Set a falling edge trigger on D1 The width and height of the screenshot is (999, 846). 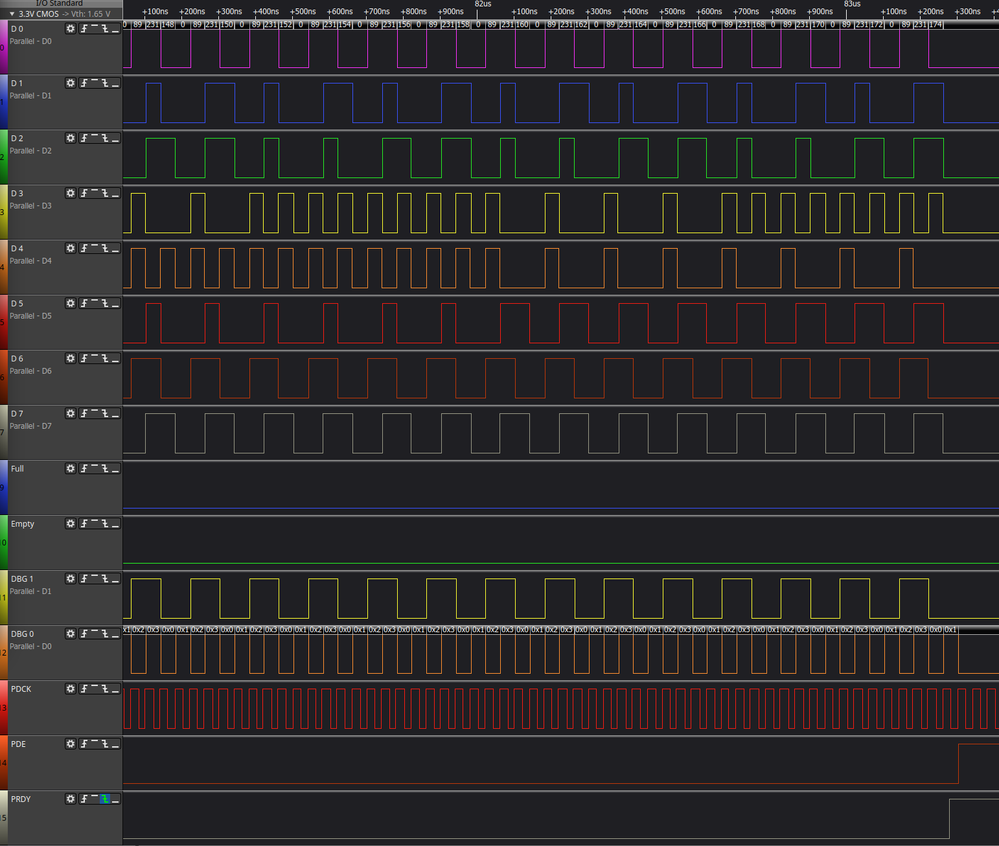coord(105,84)
